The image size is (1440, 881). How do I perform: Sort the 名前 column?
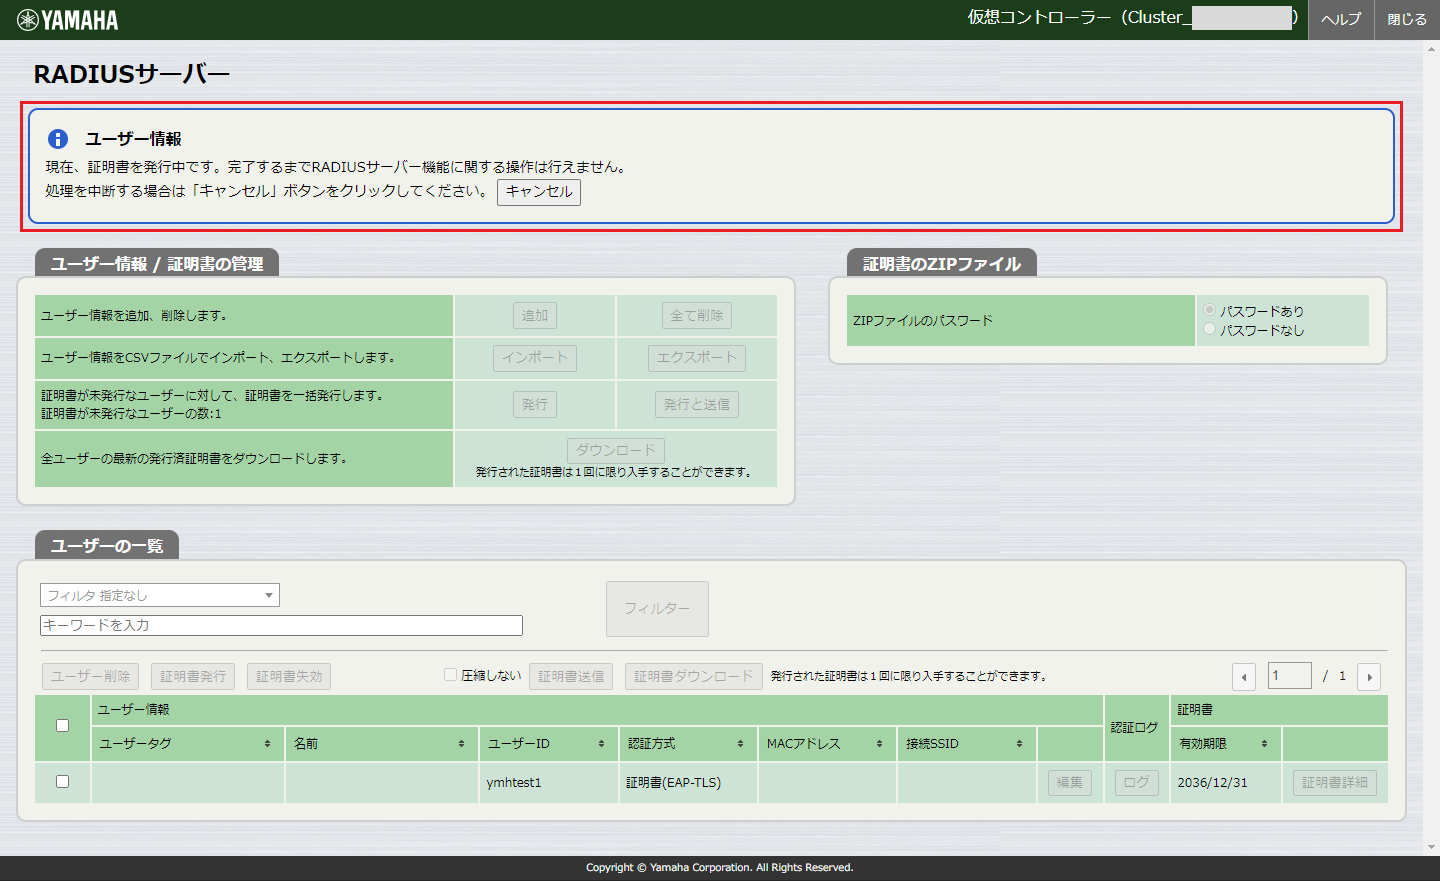[x=460, y=744]
